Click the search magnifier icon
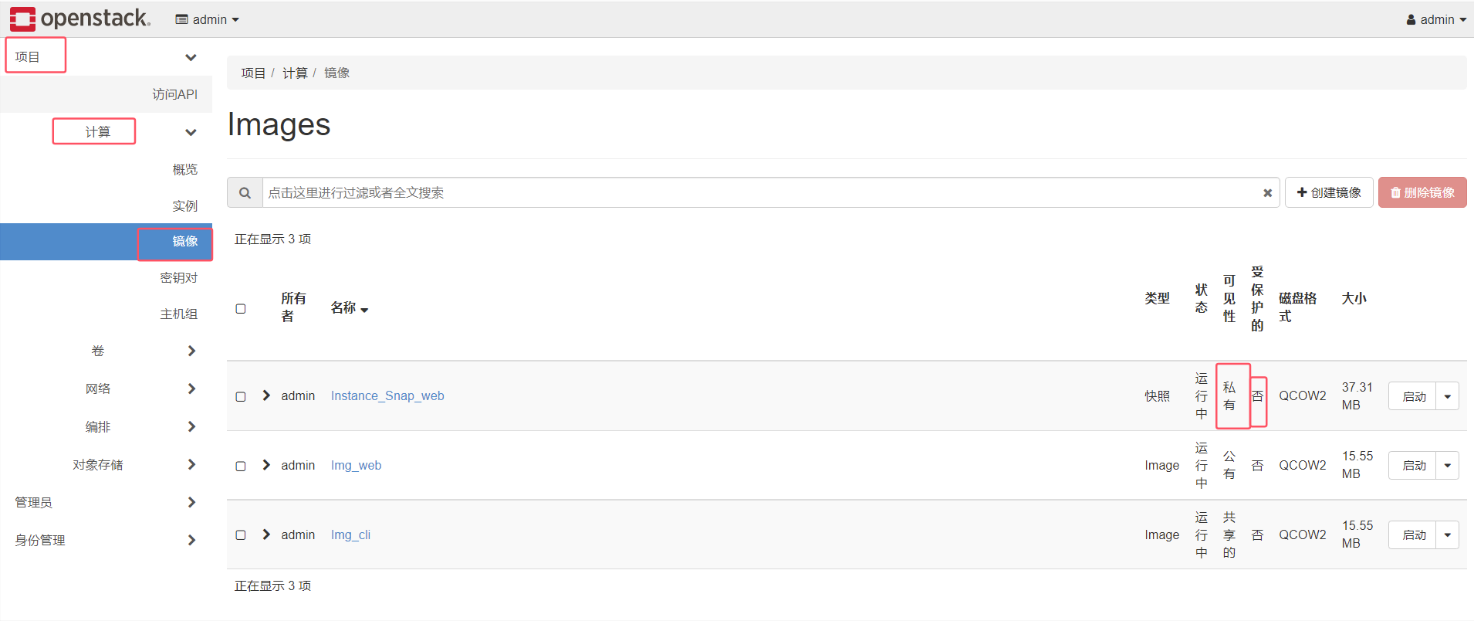 click(x=245, y=193)
